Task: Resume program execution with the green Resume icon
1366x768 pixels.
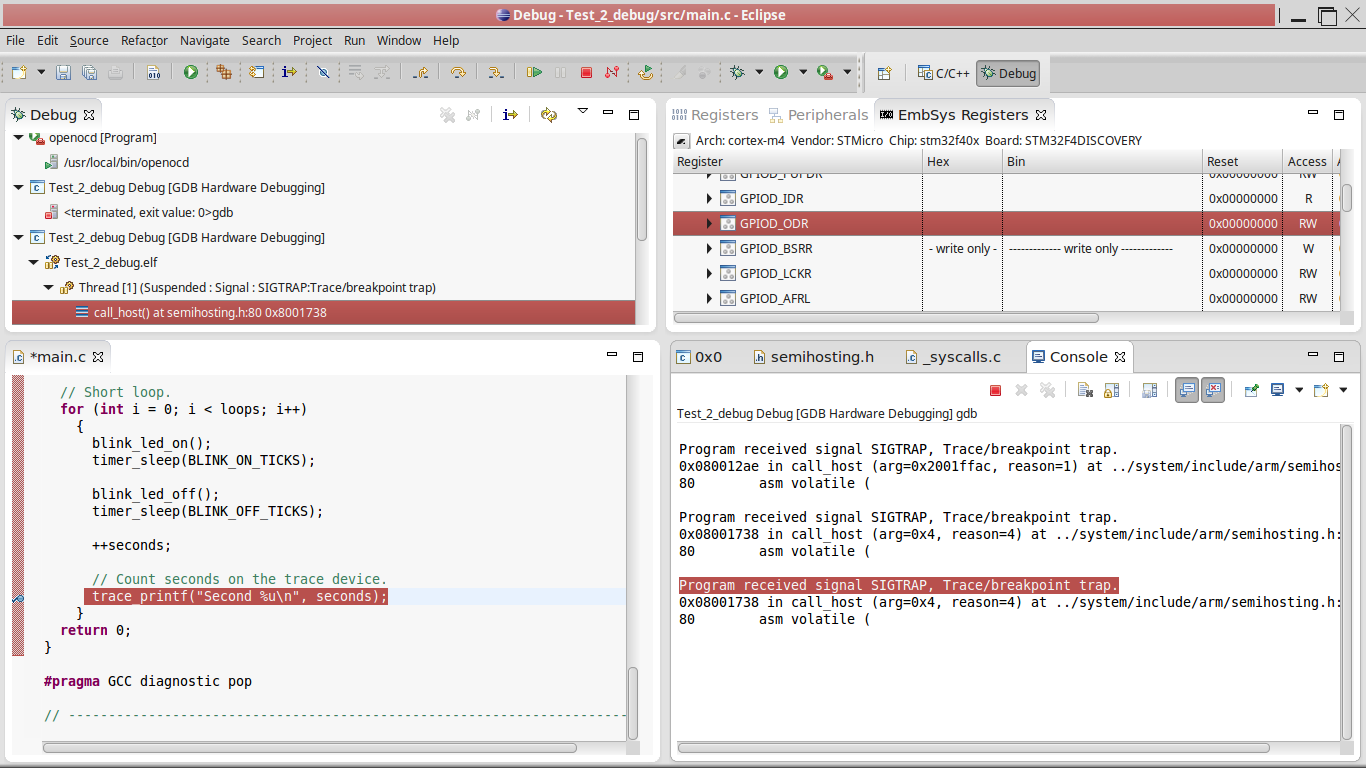Action: (x=534, y=72)
